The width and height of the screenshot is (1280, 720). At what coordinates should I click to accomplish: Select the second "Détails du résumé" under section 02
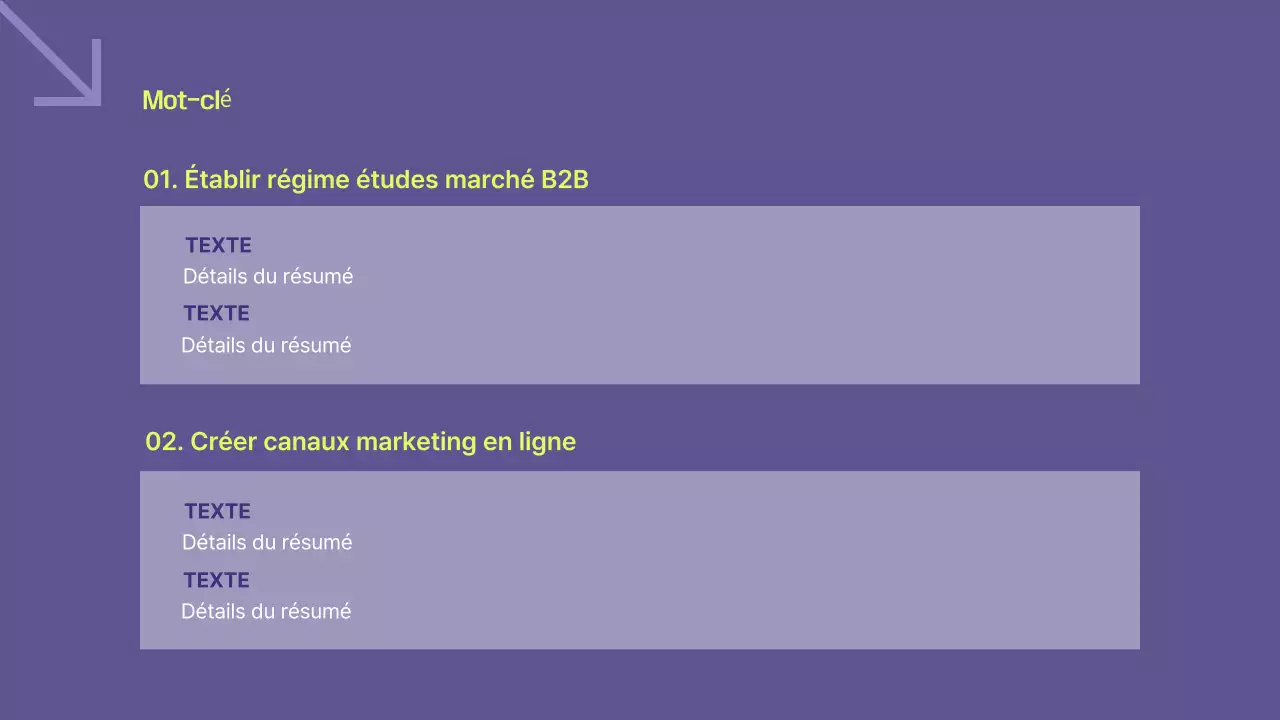pyautogui.click(x=266, y=612)
